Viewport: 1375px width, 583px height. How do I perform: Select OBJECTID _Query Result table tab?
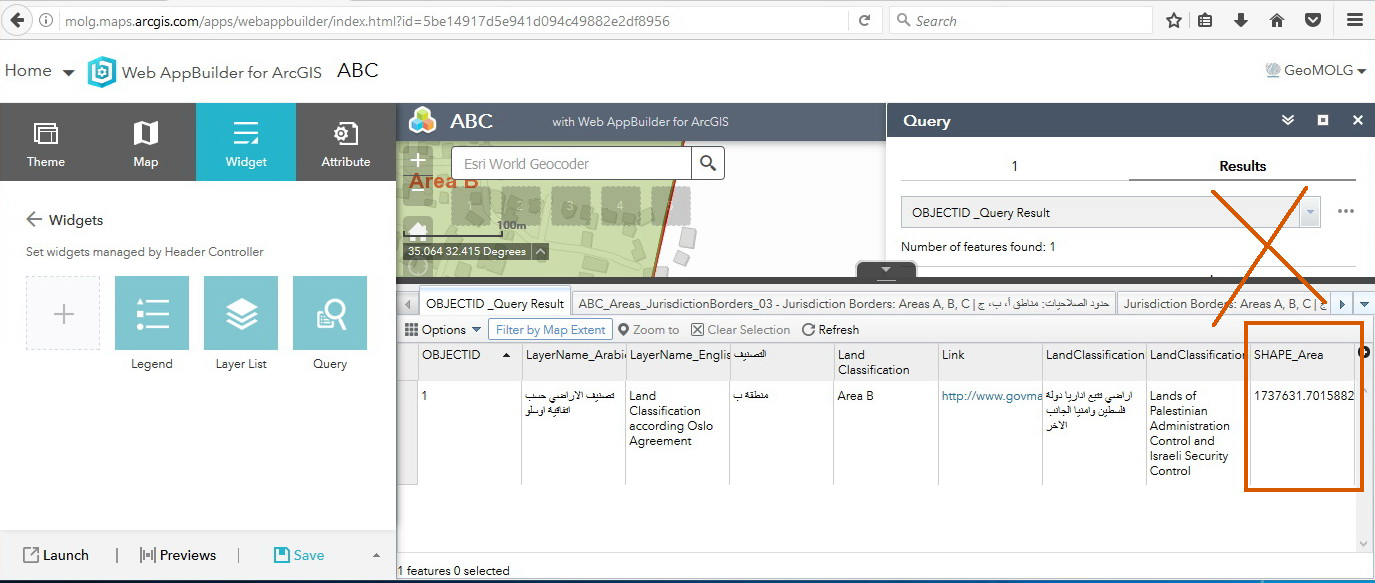494,303
